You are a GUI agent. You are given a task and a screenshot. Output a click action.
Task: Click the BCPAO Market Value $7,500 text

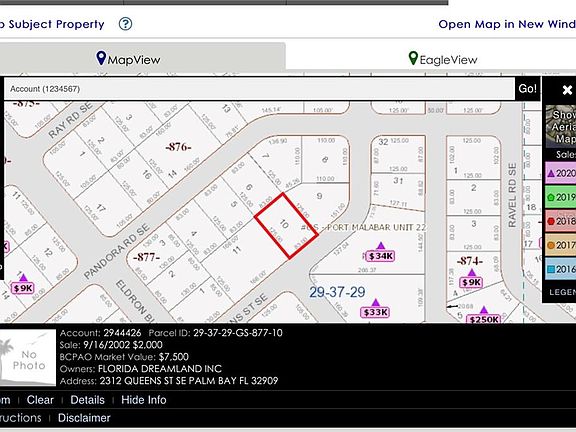(124, 357)
